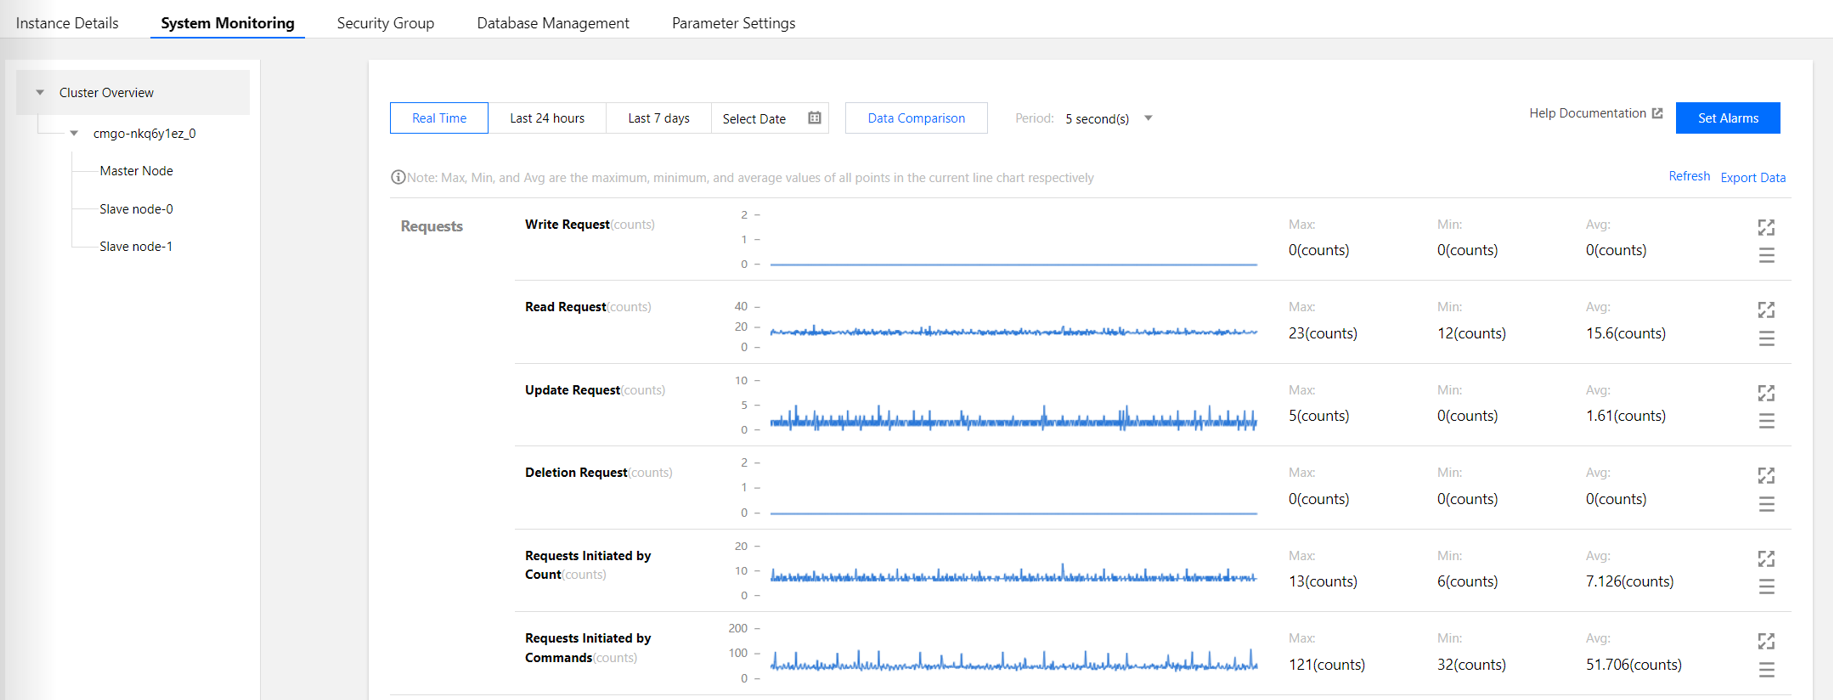Open the Period 5 second(s) dropdown
1833x700 pixels.
[1109, 118]
